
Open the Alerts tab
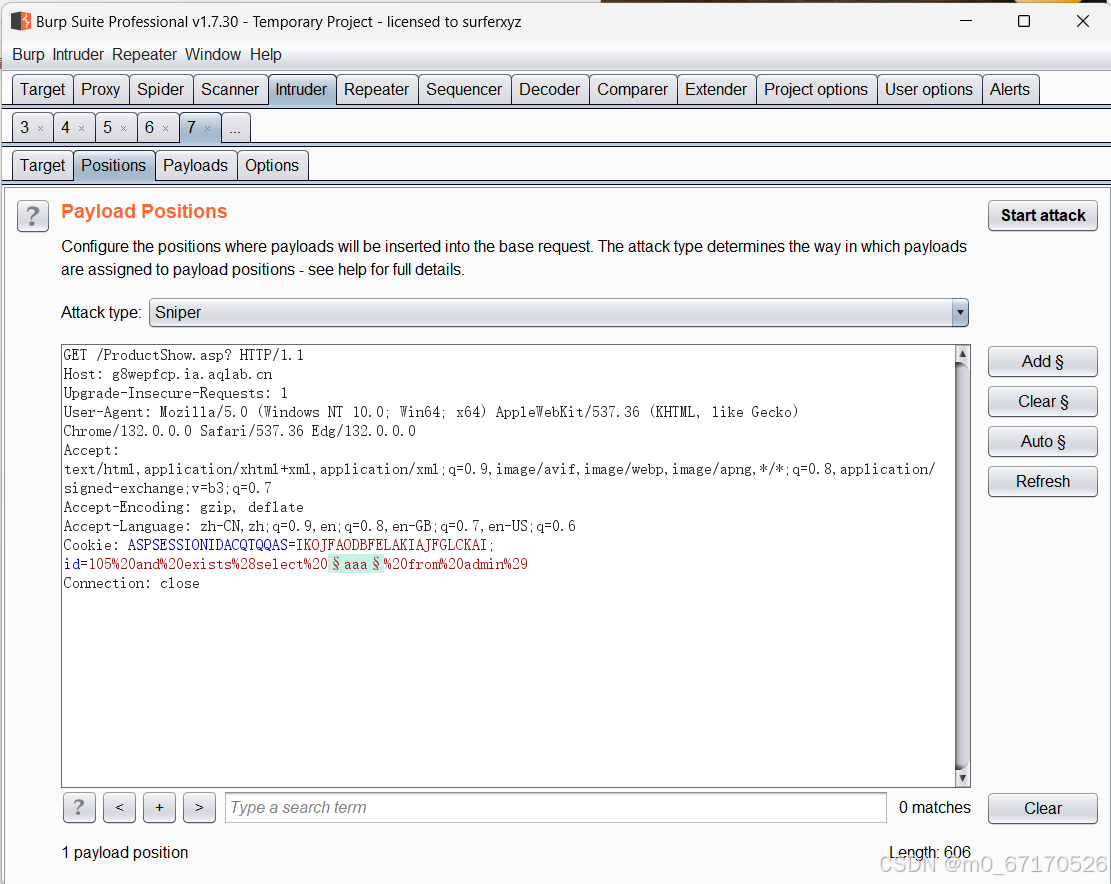pos(1010,89)
